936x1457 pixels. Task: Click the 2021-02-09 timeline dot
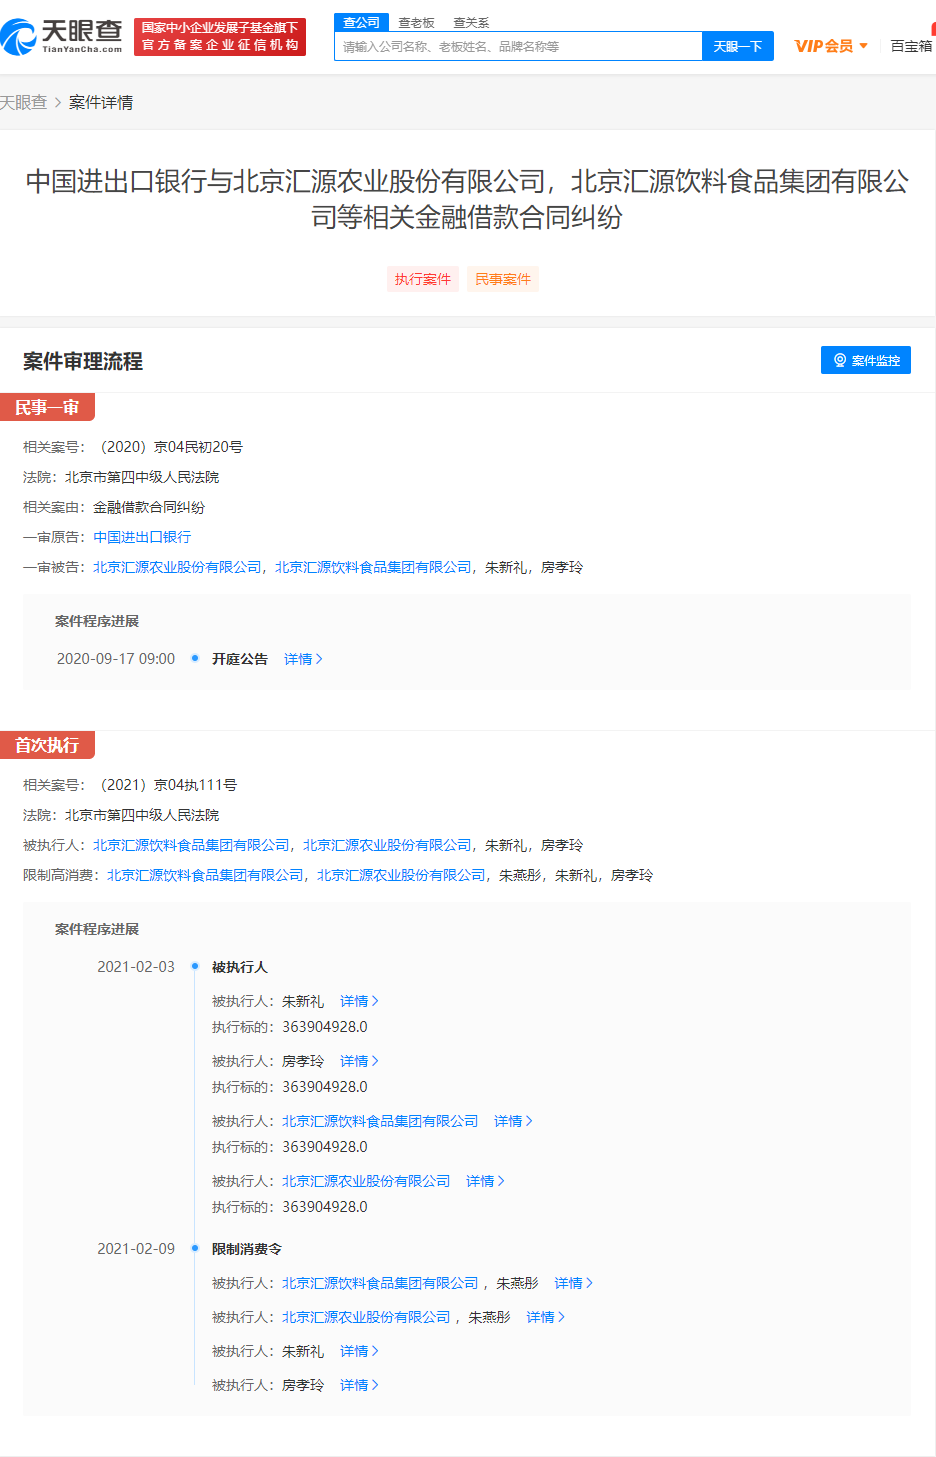(x=195, y=1248)
